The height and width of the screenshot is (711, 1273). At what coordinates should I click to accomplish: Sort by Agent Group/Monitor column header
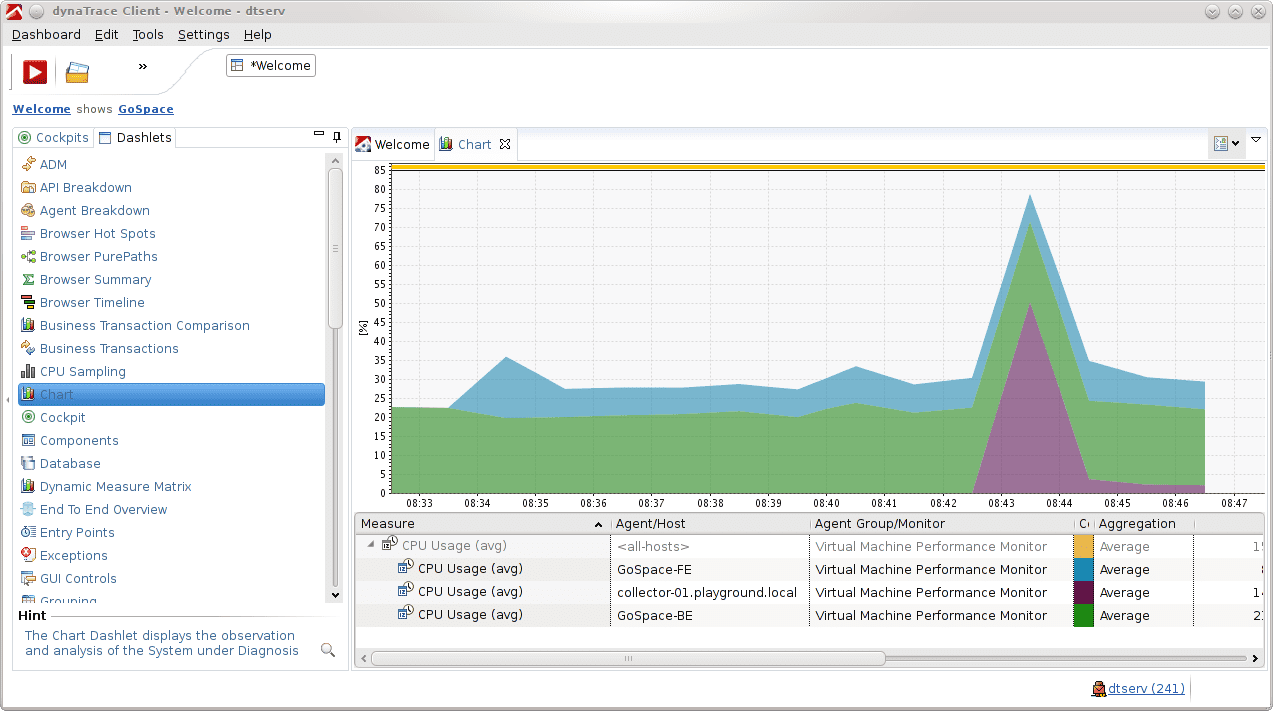point(941,523)
